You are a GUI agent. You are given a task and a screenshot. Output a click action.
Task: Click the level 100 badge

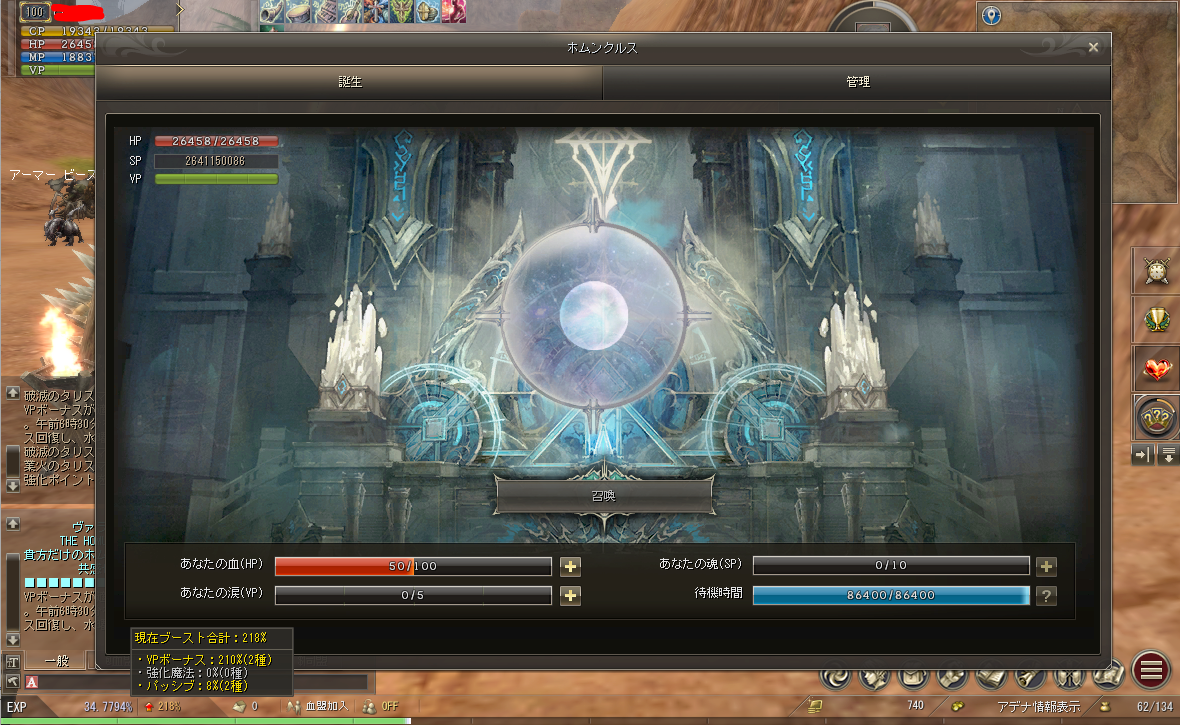[35, 11]
